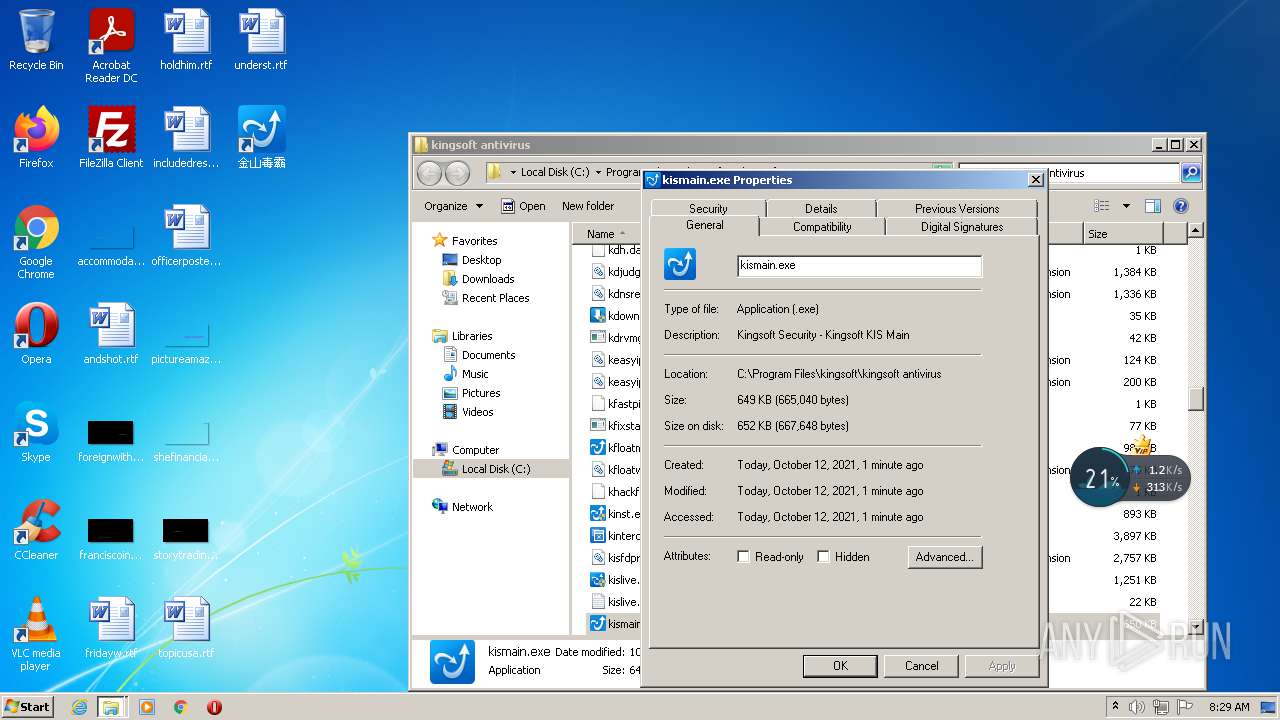The width and height of the screenshot is (1280, 720).
Task: Click Windows Media Player taskbar icon
Action: point(147,707)
